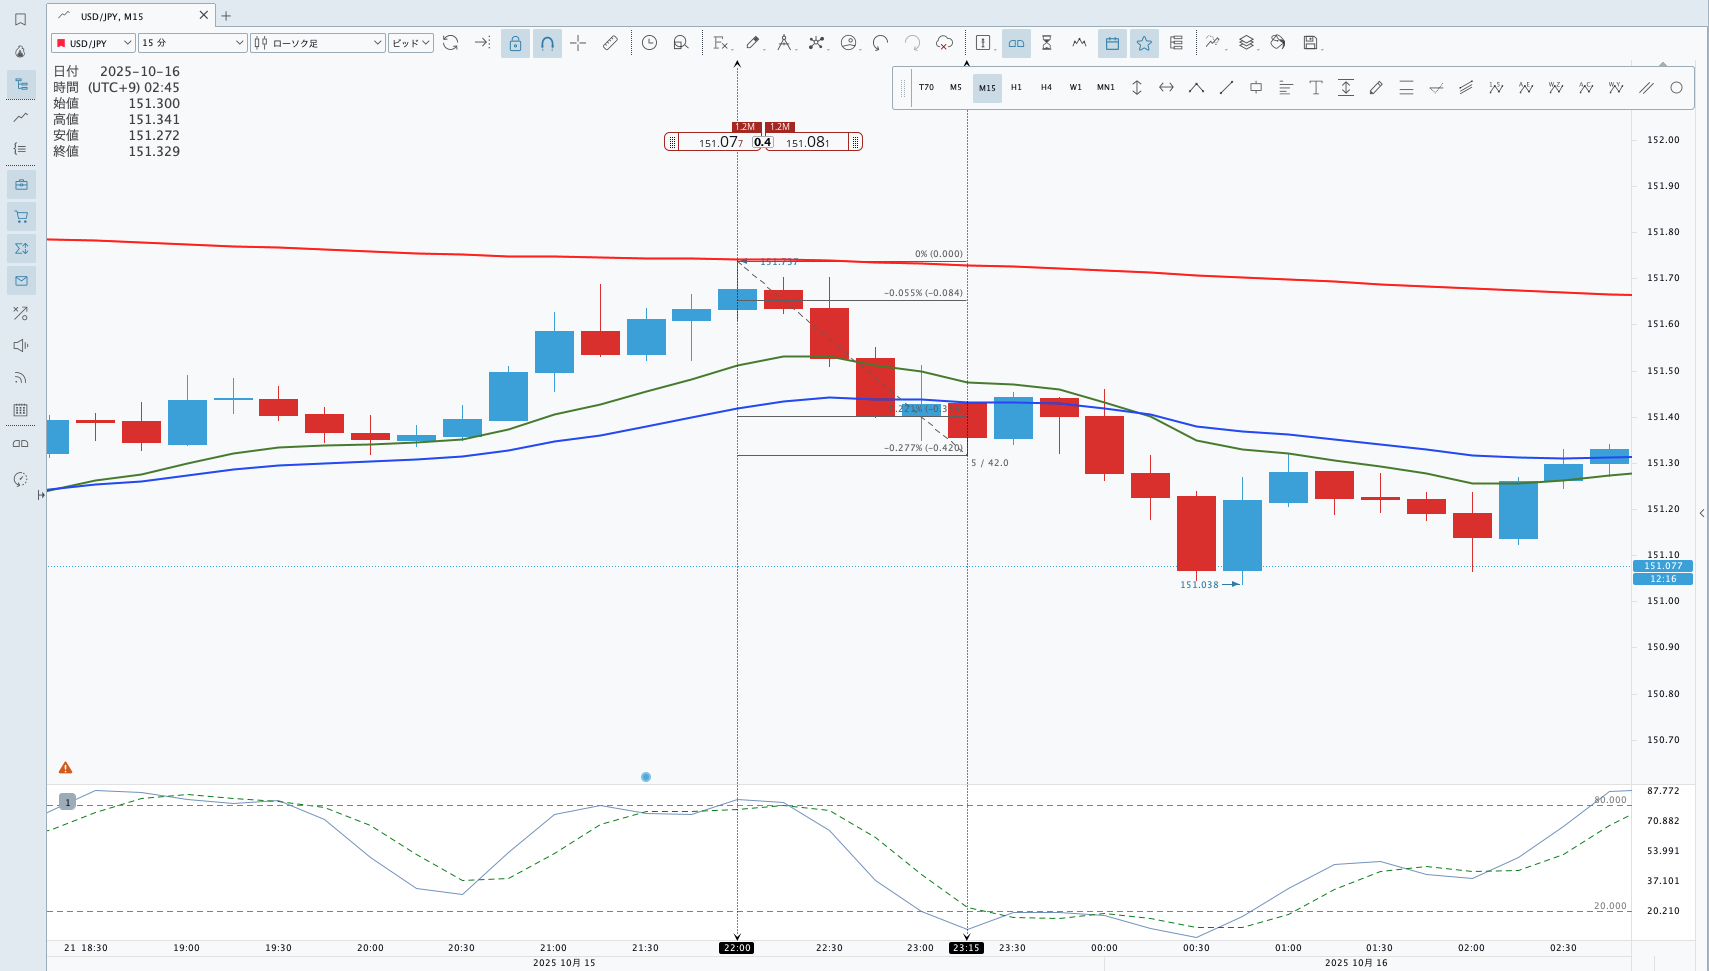
Task: Click the mail icon in sidebar
Action: (x=21, y=281)
